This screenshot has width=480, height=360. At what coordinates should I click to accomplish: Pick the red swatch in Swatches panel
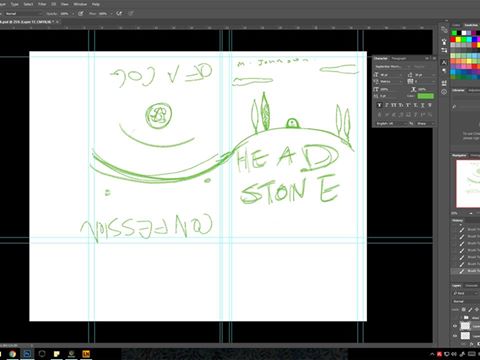(x=453, y=39)
